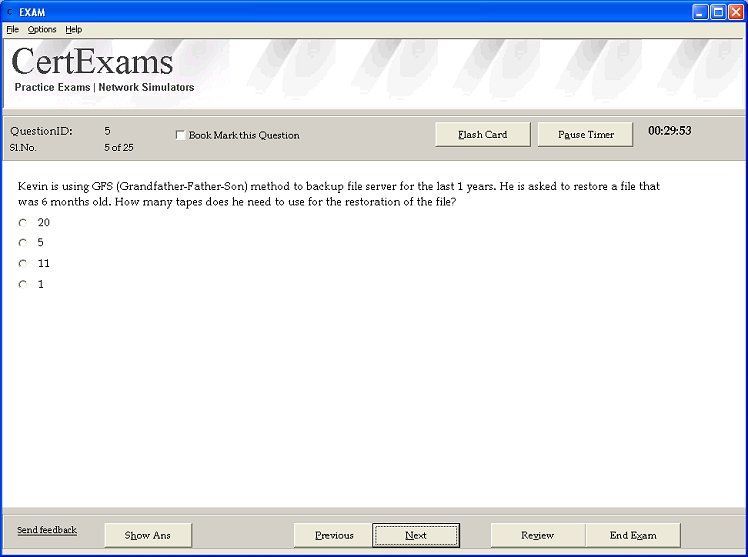This screenshot has width=748, height=557.
Task: Open the Review screen
Action: pyautogui.click(x=538, y=535)
